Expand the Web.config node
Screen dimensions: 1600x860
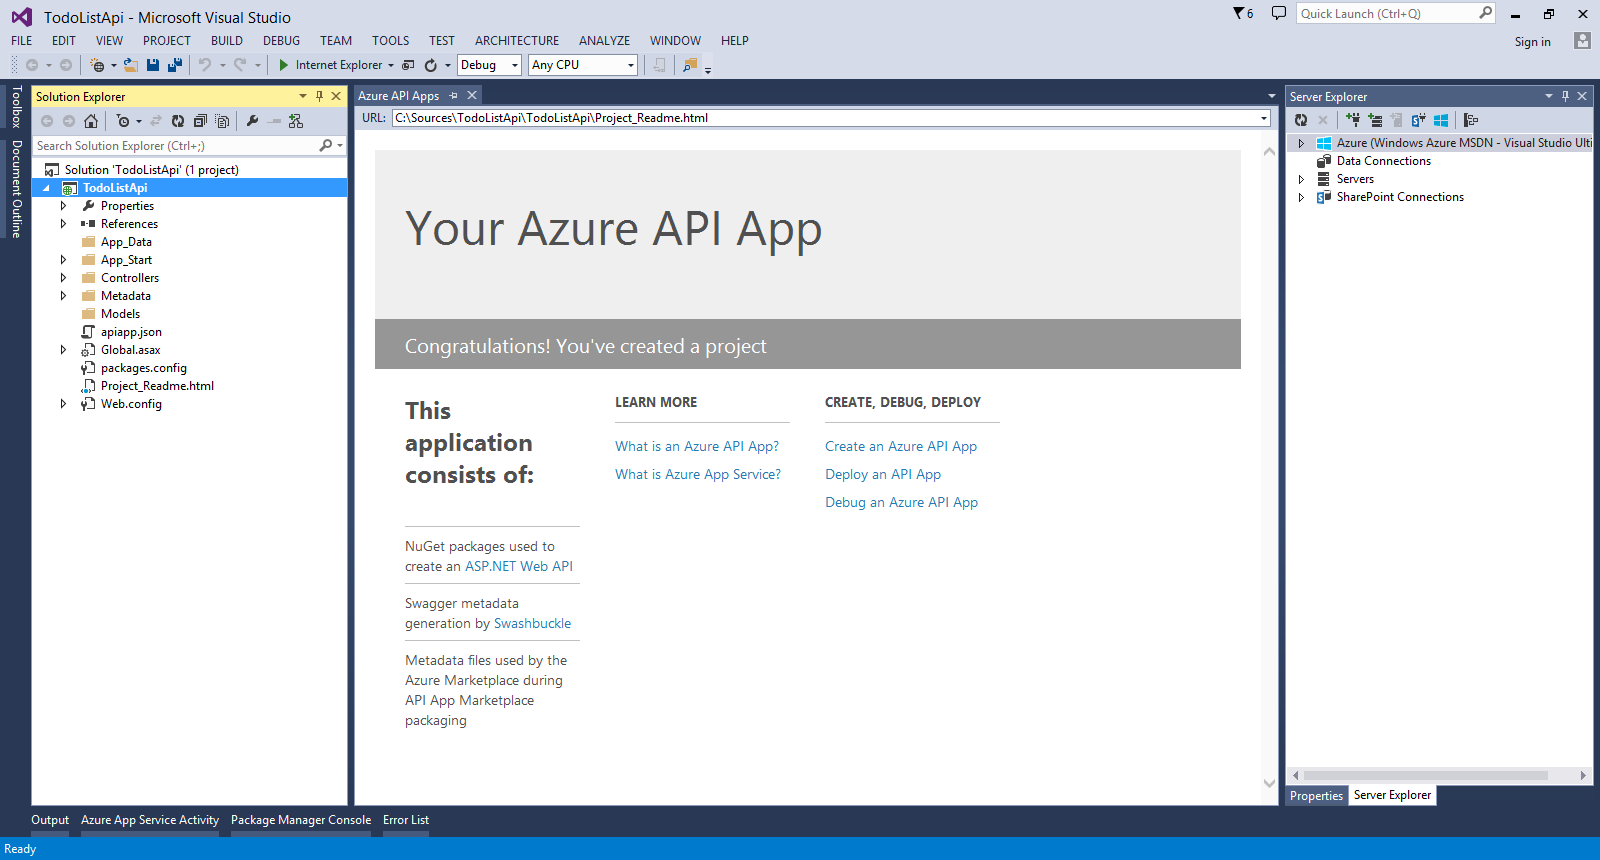point(63,404)
